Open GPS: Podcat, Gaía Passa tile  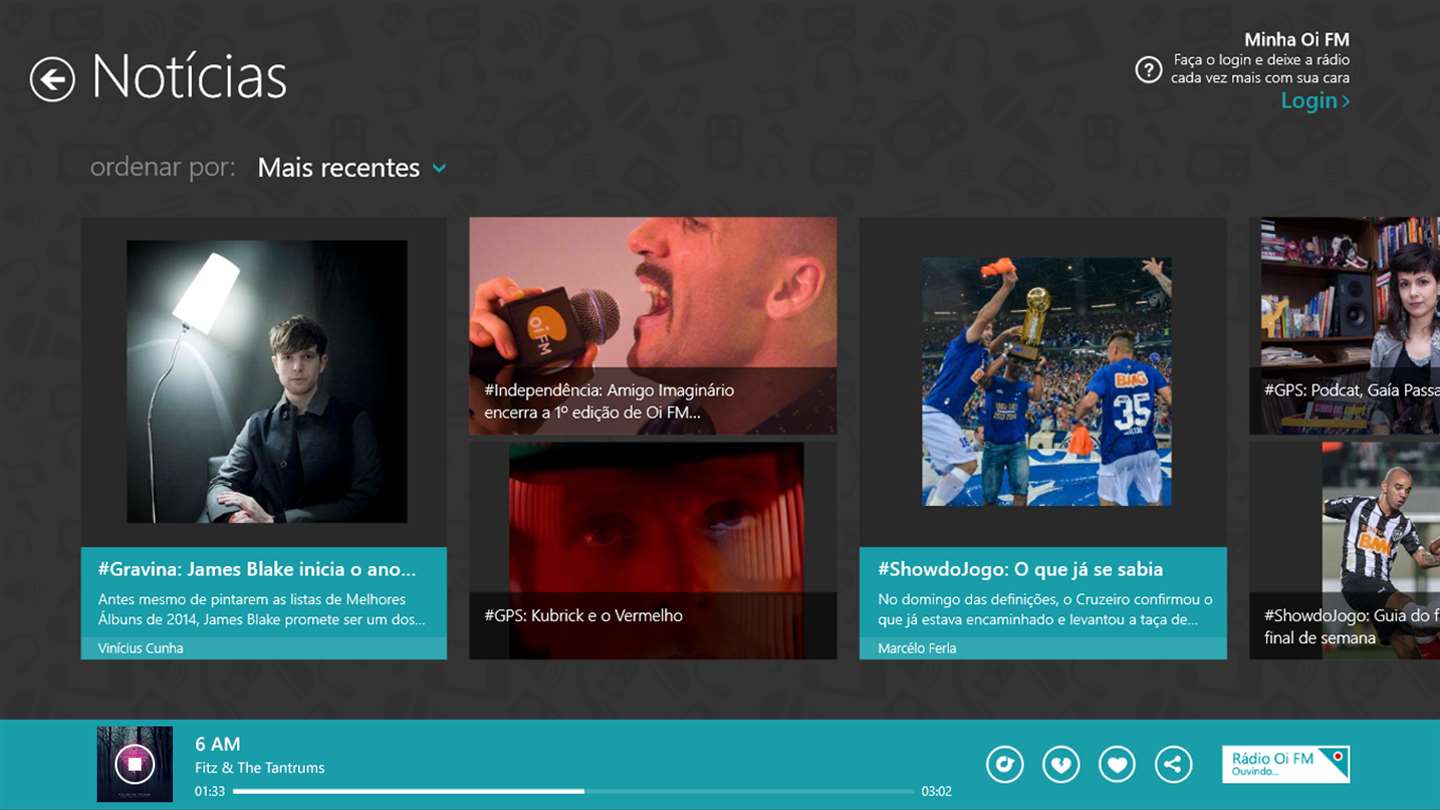pyautogui.click(x=1344, y=326)
